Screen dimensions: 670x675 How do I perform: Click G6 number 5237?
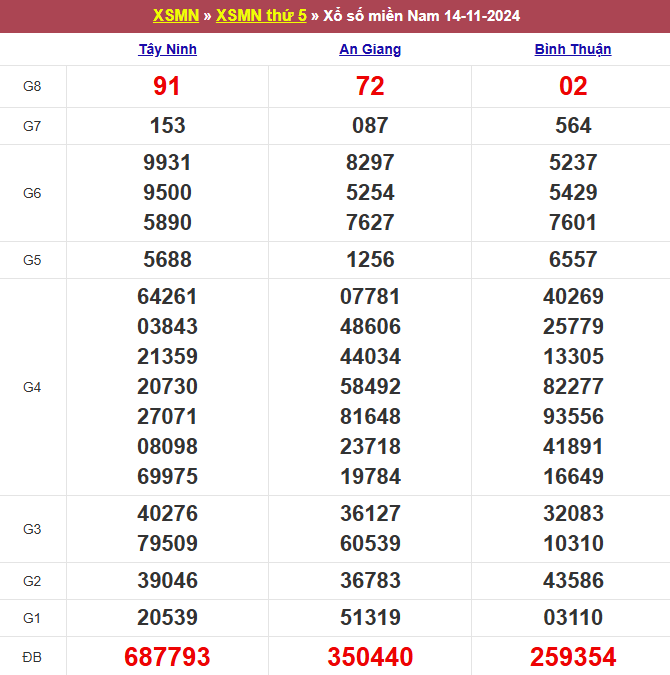click(573, 163)
